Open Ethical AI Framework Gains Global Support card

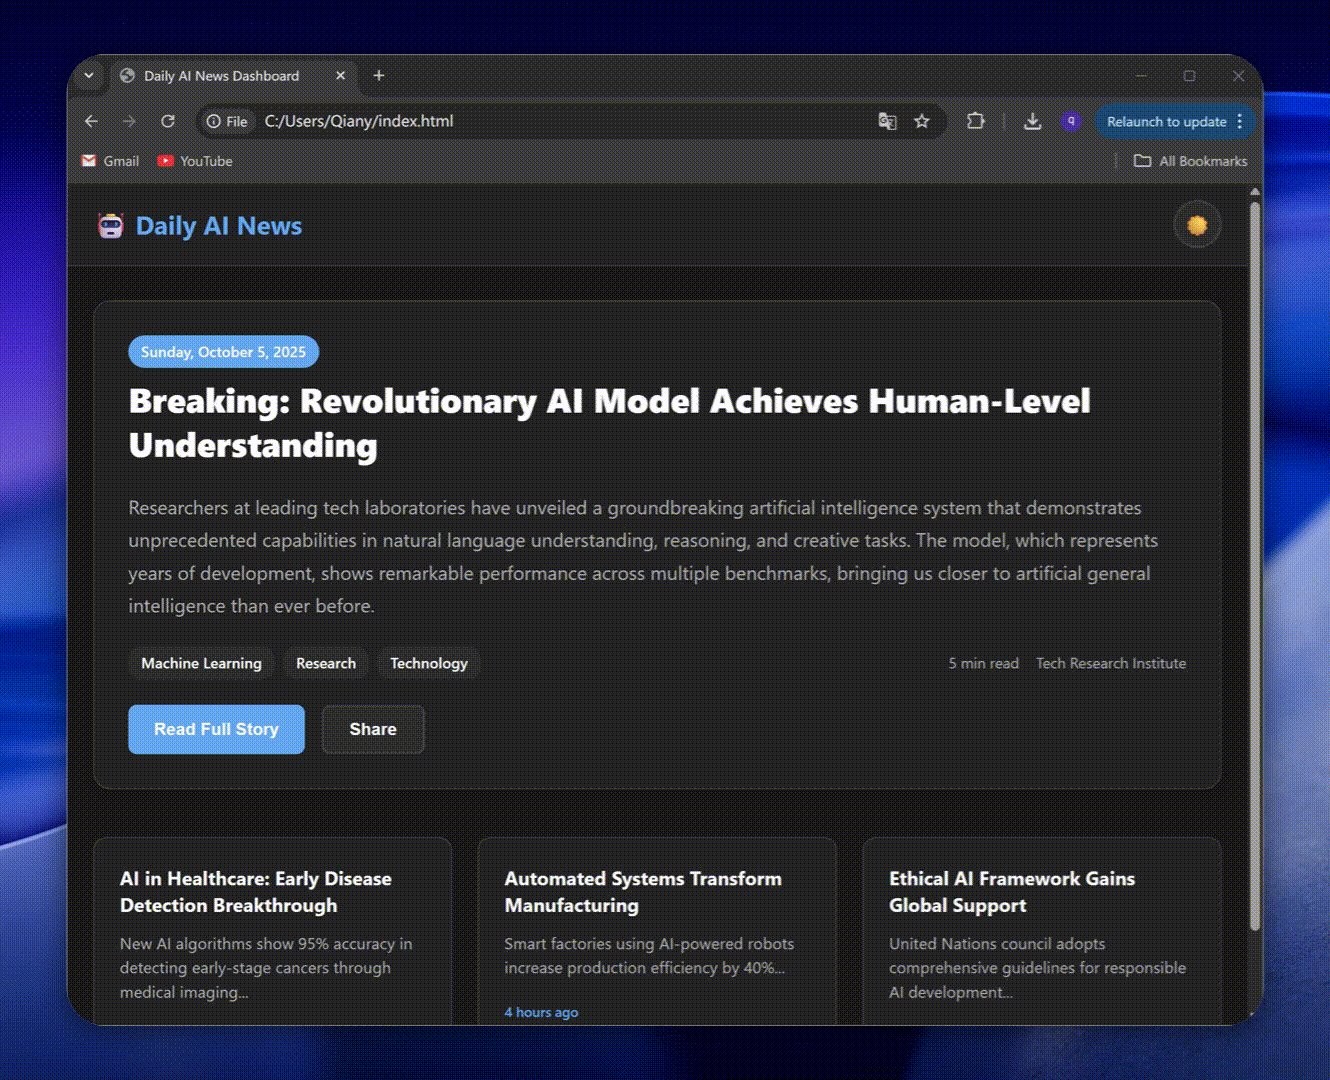coord(1042,931)
